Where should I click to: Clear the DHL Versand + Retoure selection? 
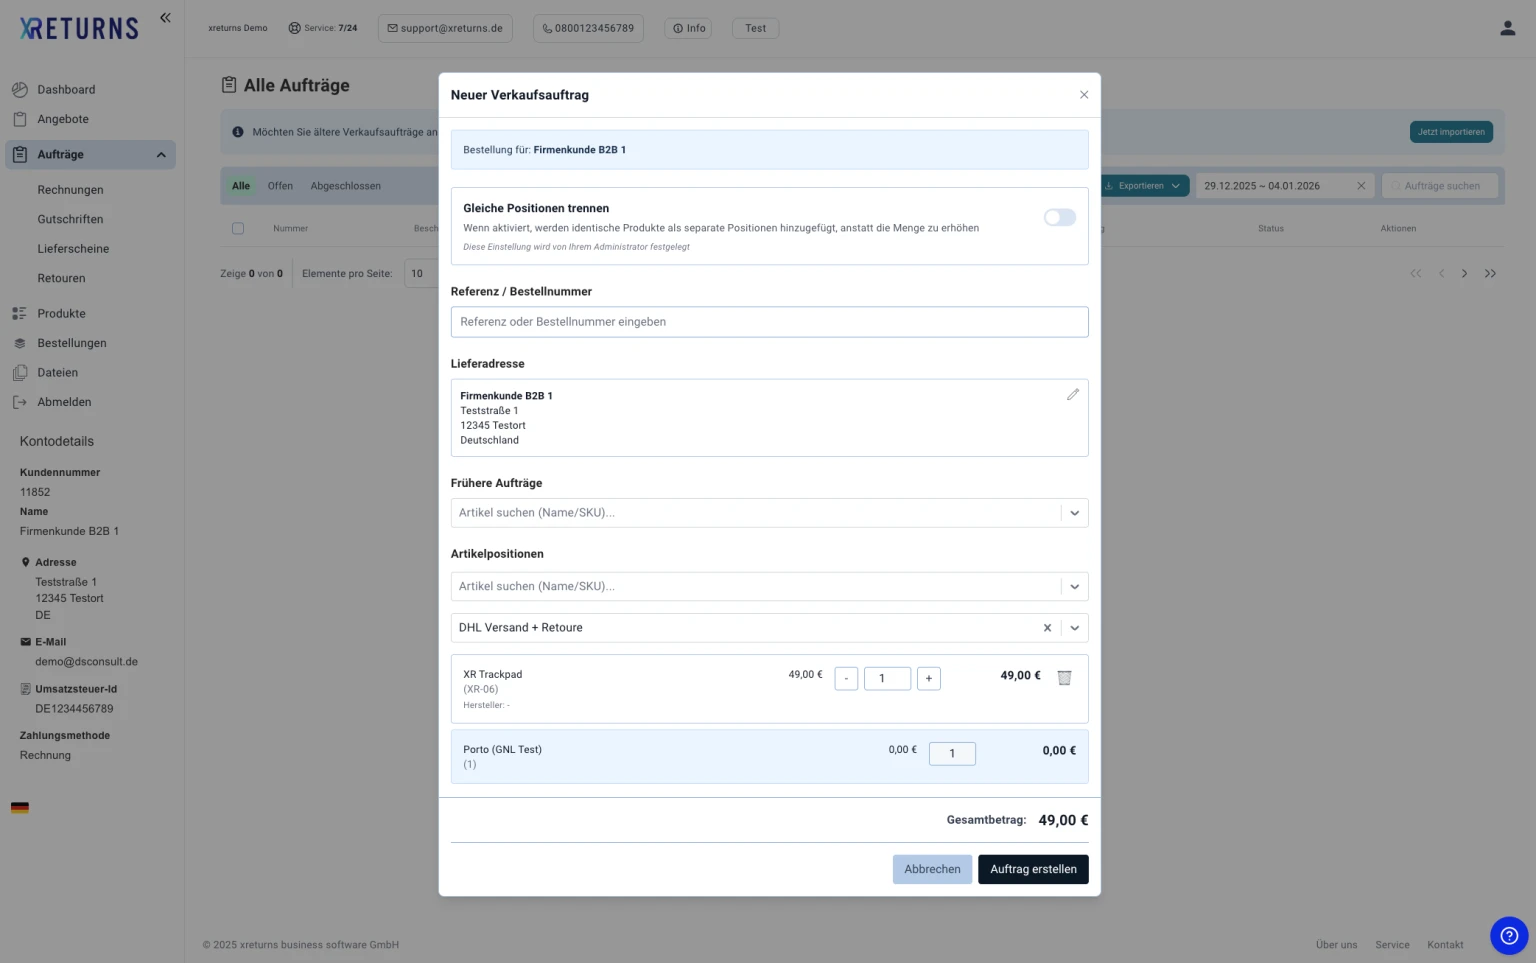[1047, 628]
